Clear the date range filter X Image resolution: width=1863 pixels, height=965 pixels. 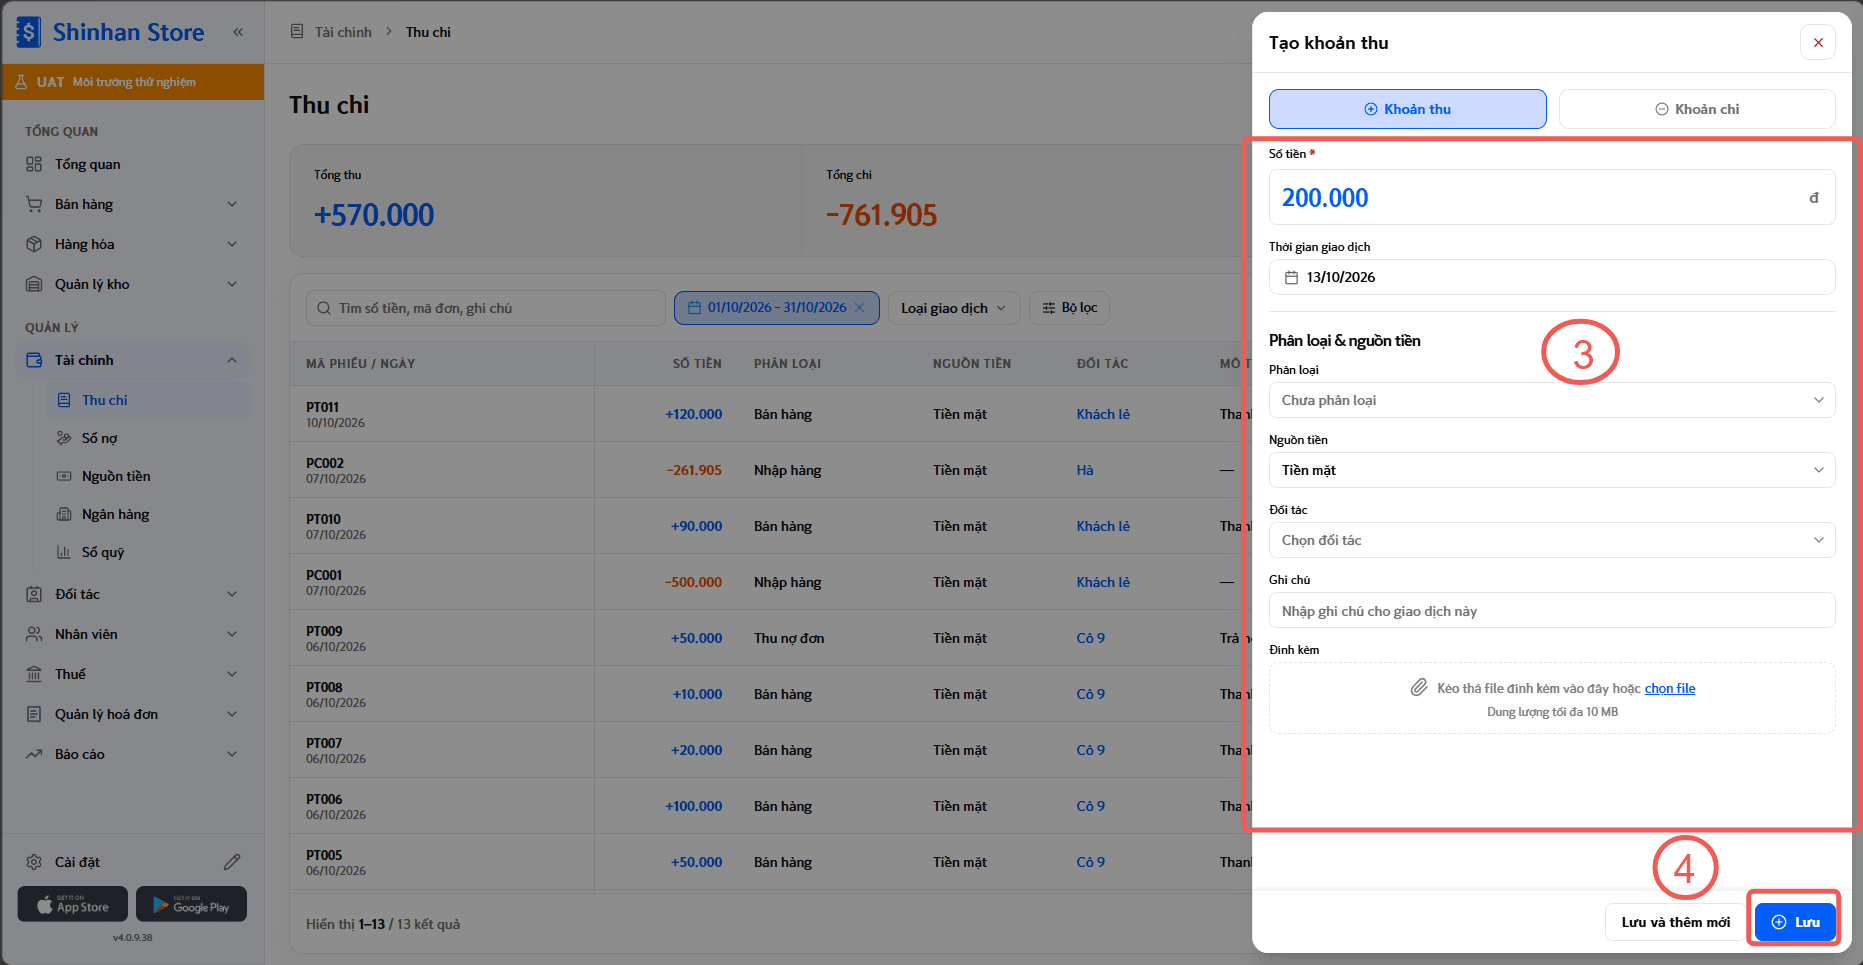coord(859,308)
